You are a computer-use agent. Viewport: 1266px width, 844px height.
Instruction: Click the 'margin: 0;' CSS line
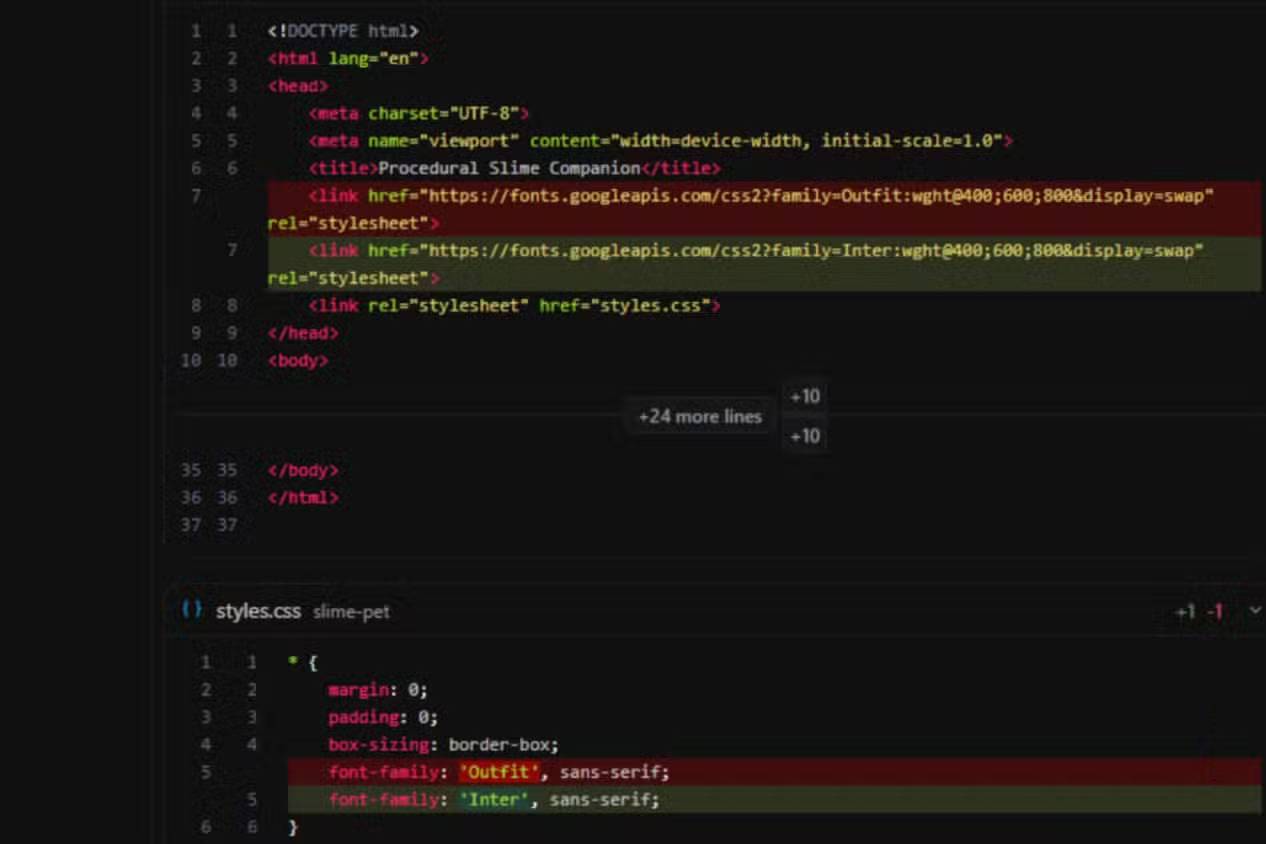[x=378, y=689]
